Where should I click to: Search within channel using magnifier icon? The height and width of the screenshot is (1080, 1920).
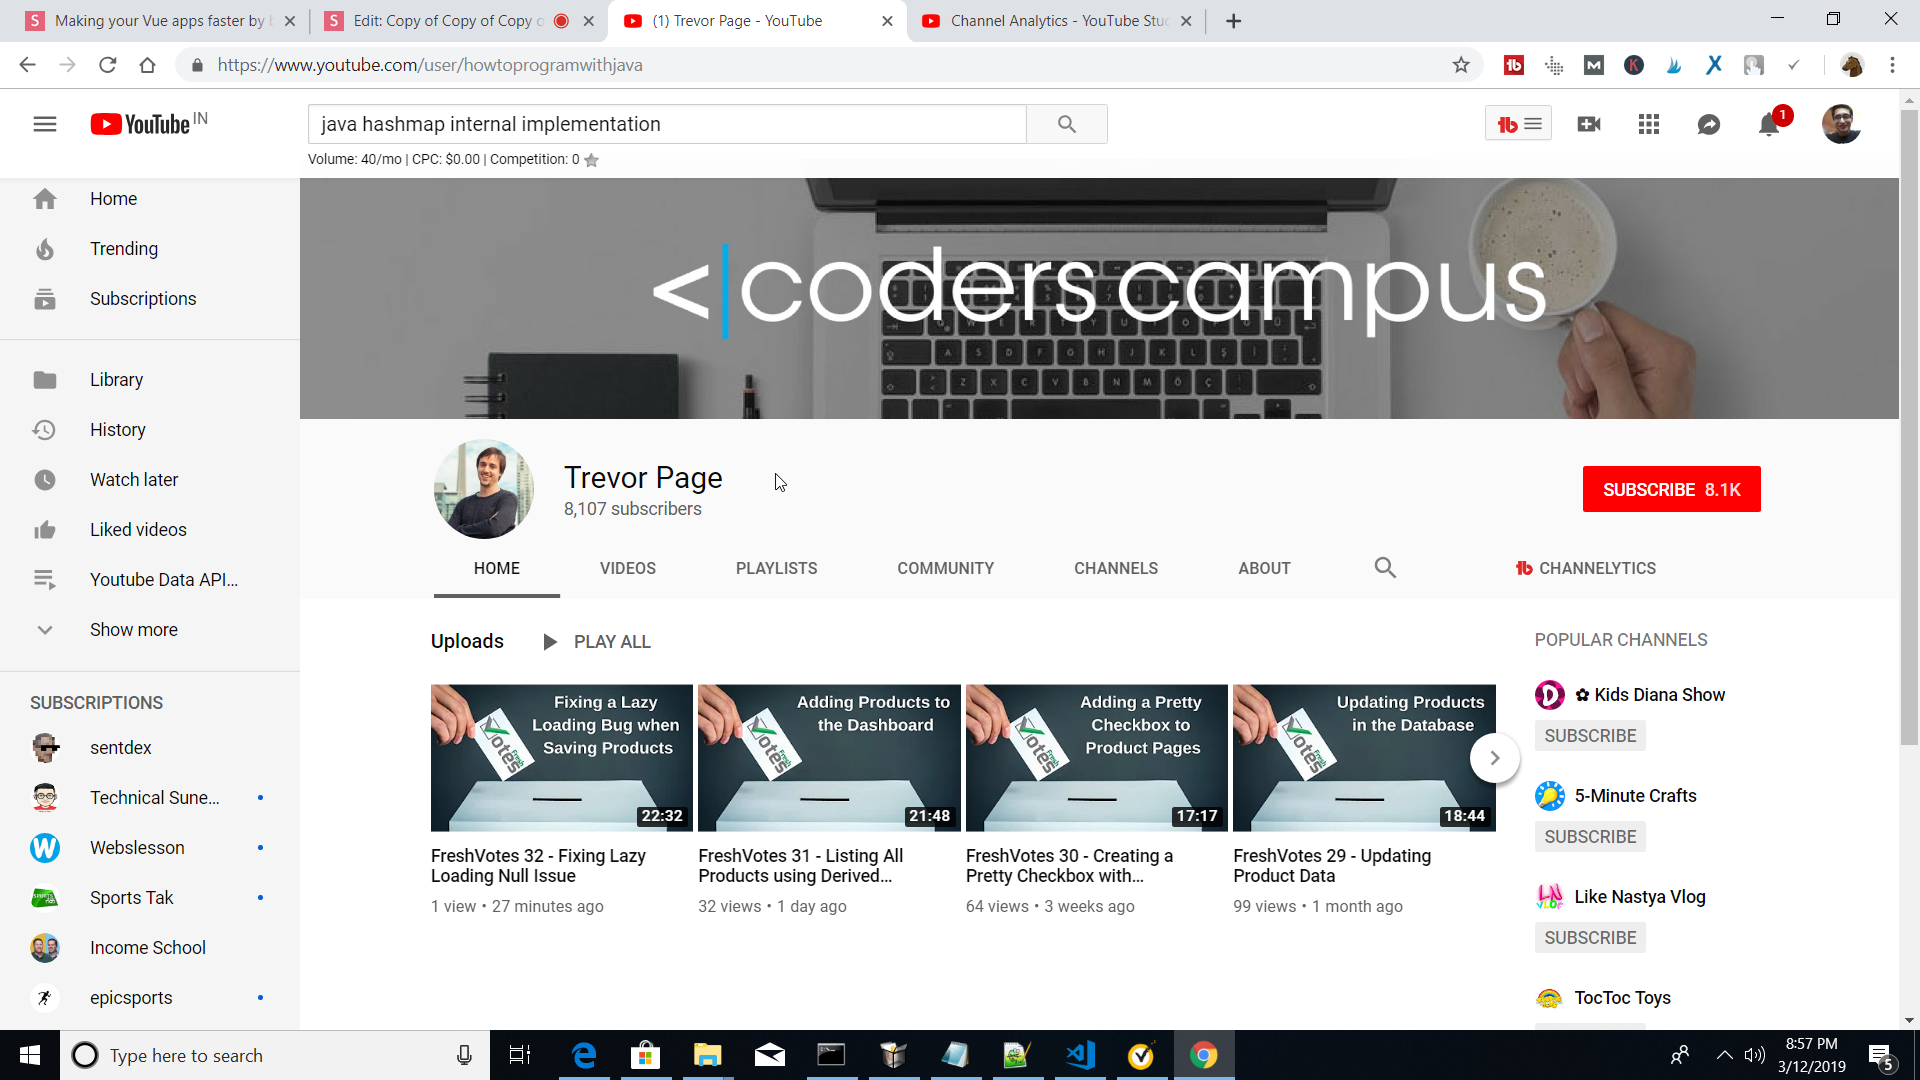click(1385, 568)
